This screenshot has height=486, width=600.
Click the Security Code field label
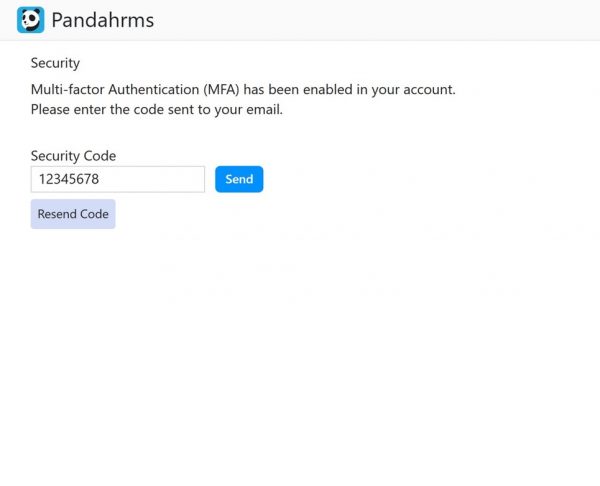[73, 156]
